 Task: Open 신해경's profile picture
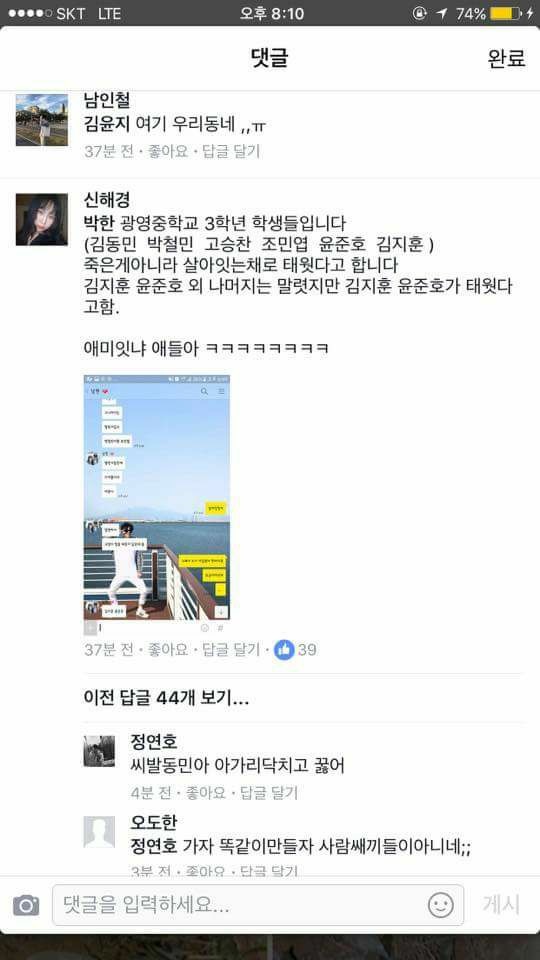(x=42, y=220)
